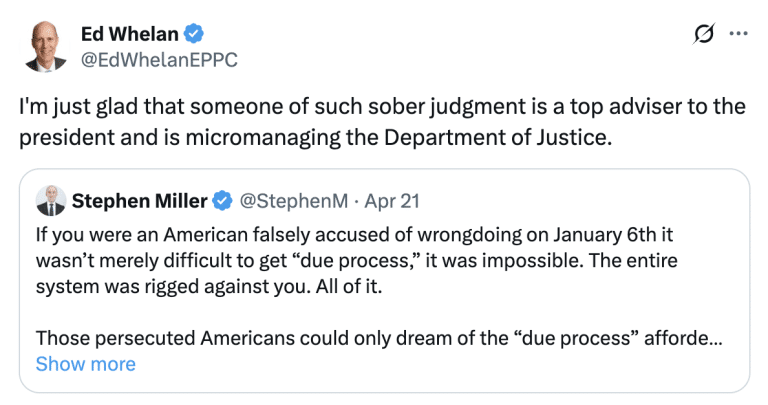Screen dimensions: 768x405
Task: Open the three-dot More options menu
Action: click(x=739, y=34)
